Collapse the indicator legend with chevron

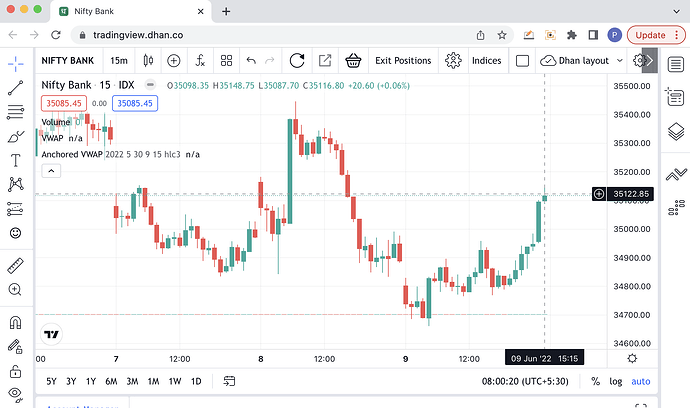pyautogui.click(x=51, y=171)
